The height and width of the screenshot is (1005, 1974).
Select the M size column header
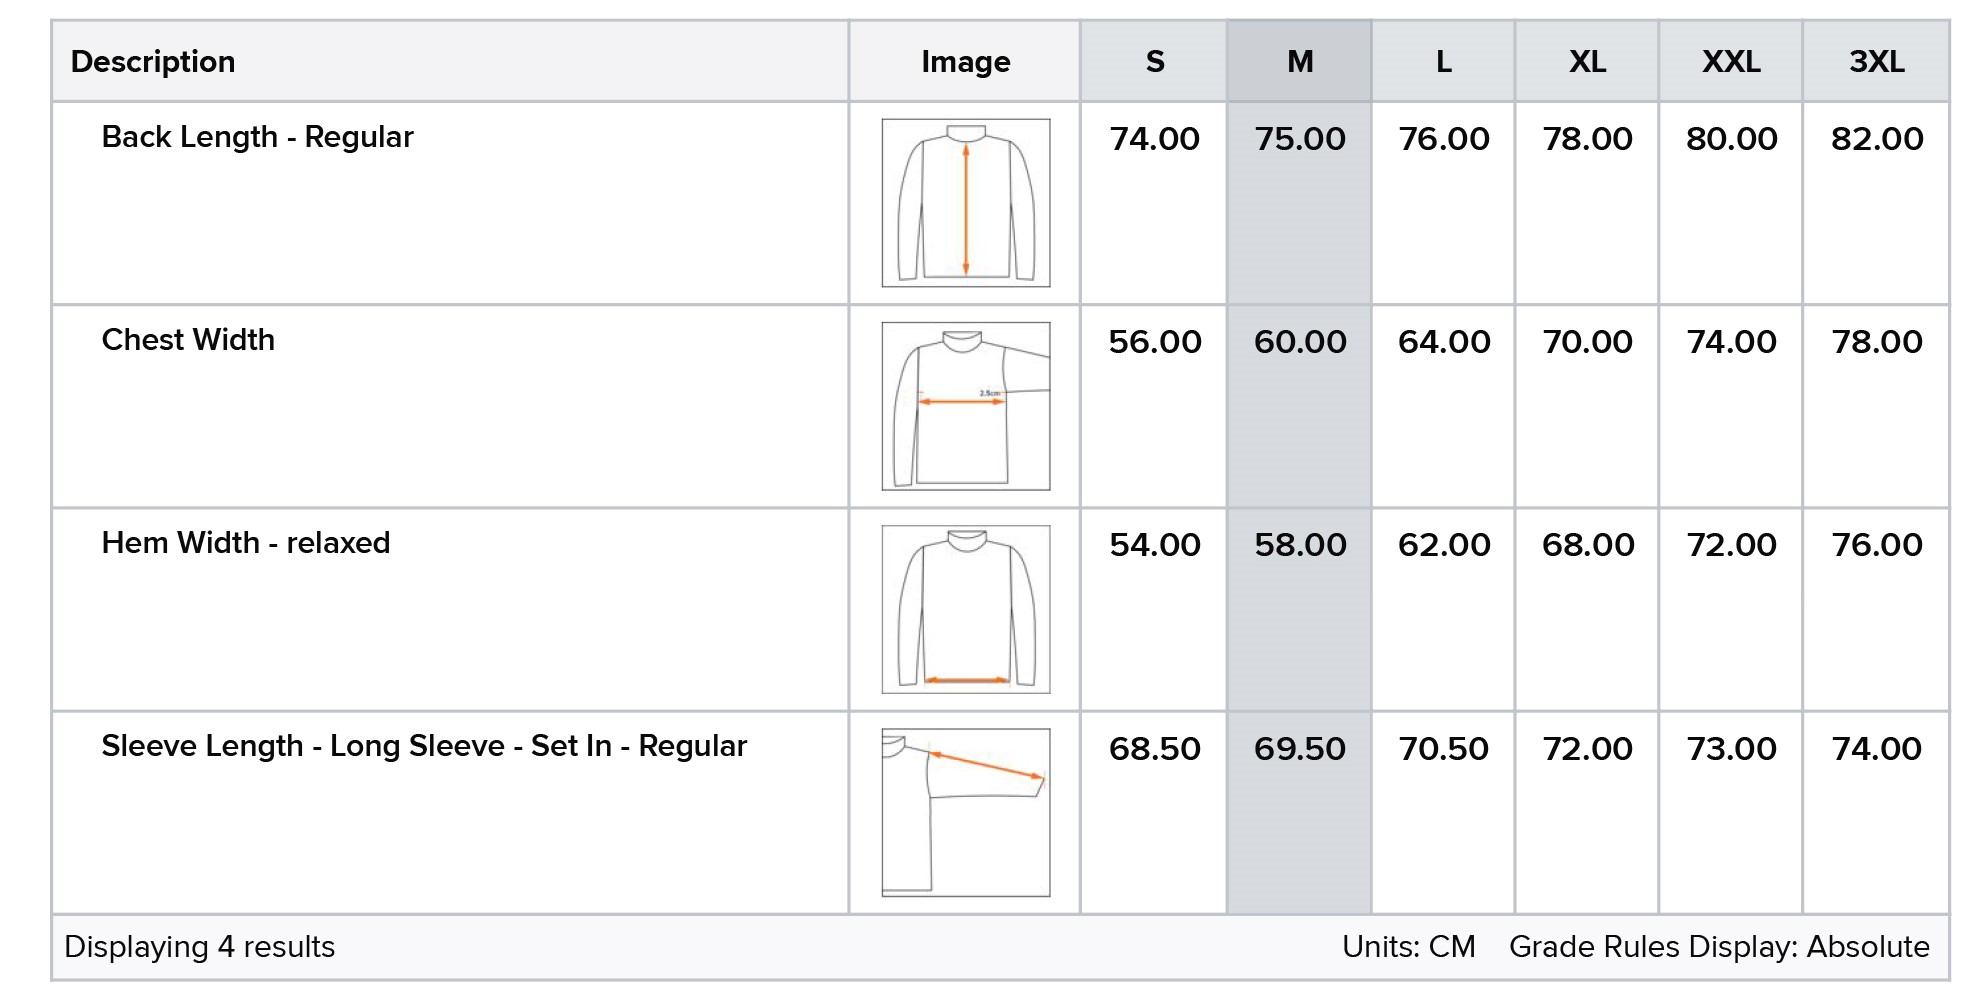click(x=1299, y=62)
